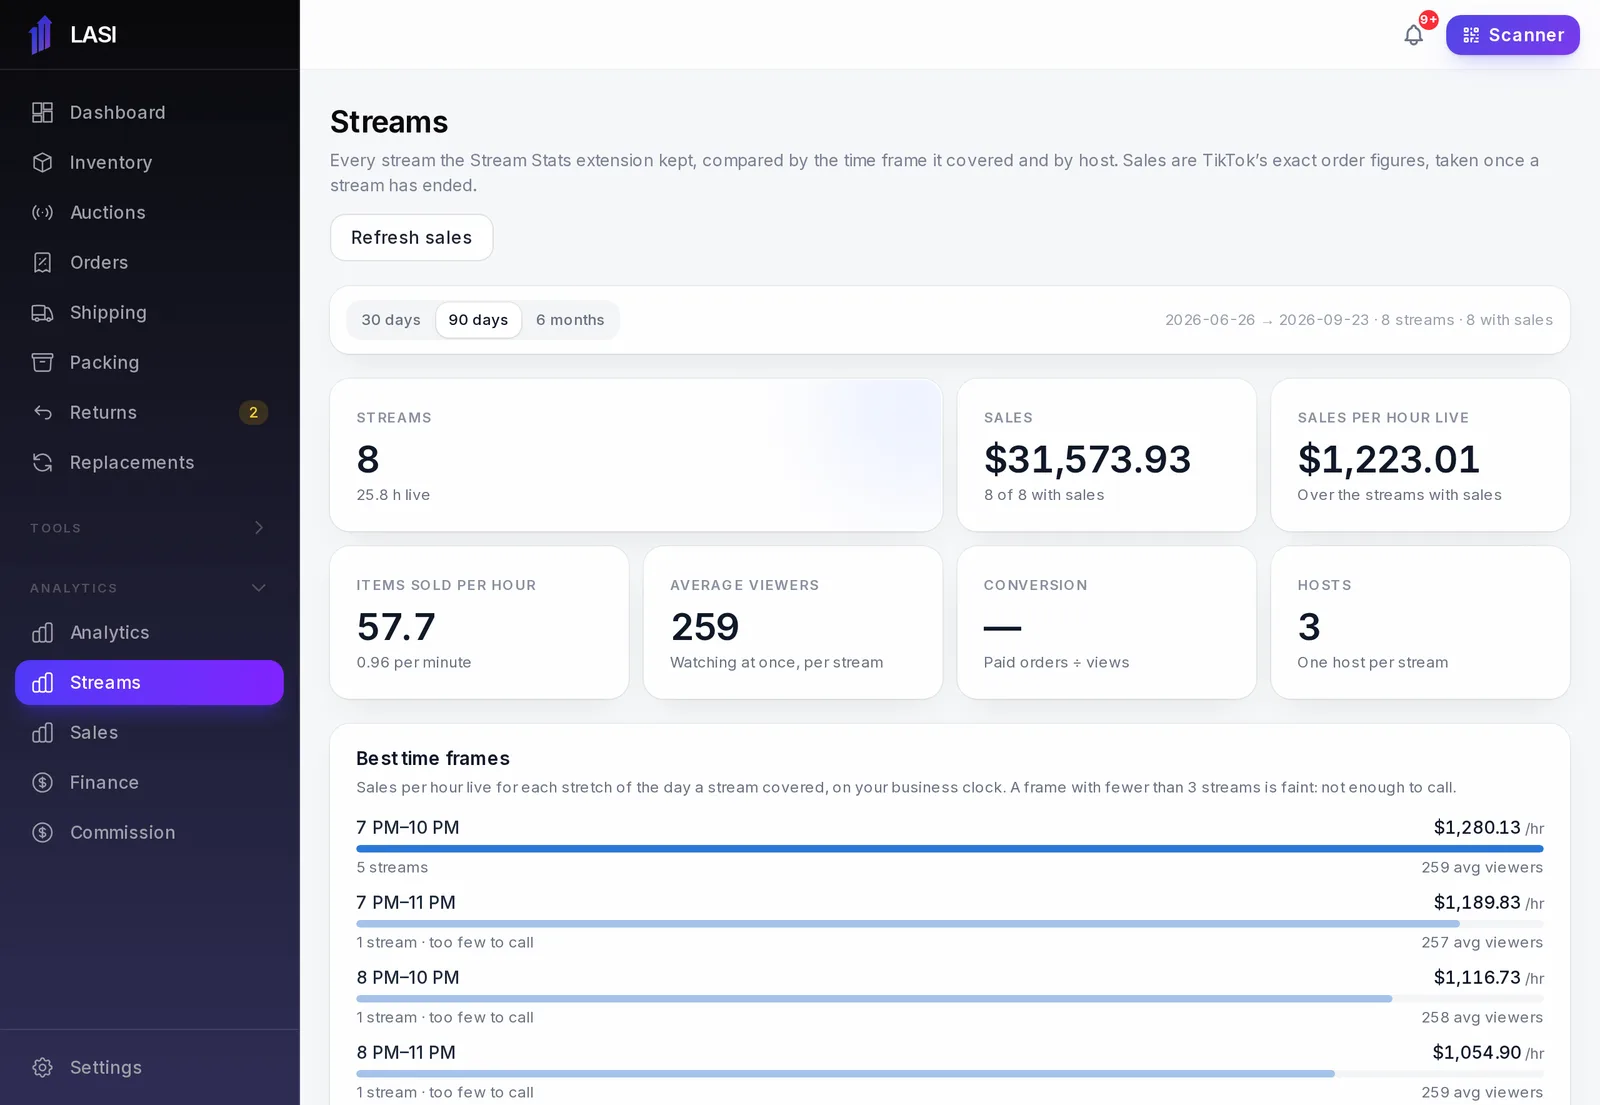Click the "$1,054.90" per hour value
This screenshot has width=1600, height=1105.
pyautogui.click(x=1476, y=1053)
